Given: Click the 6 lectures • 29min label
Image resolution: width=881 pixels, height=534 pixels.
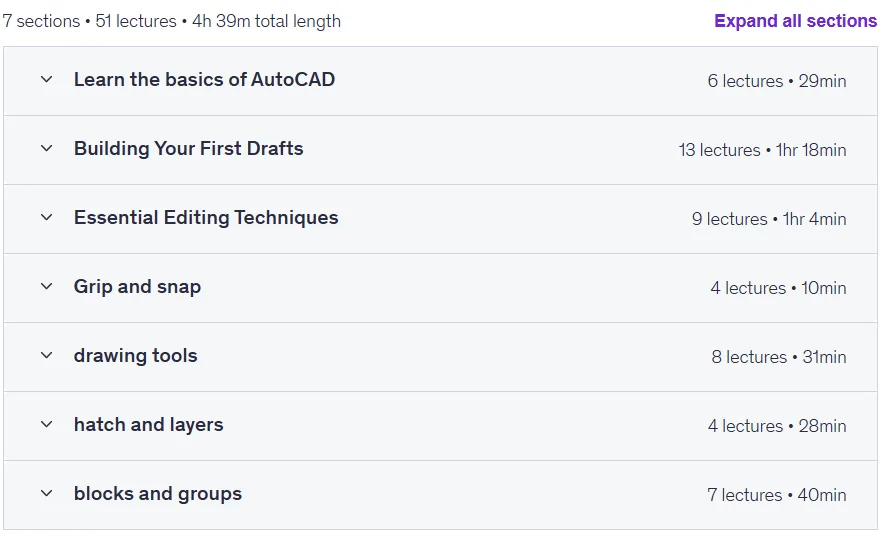Looking at the screenshot, I should [777, 81].
